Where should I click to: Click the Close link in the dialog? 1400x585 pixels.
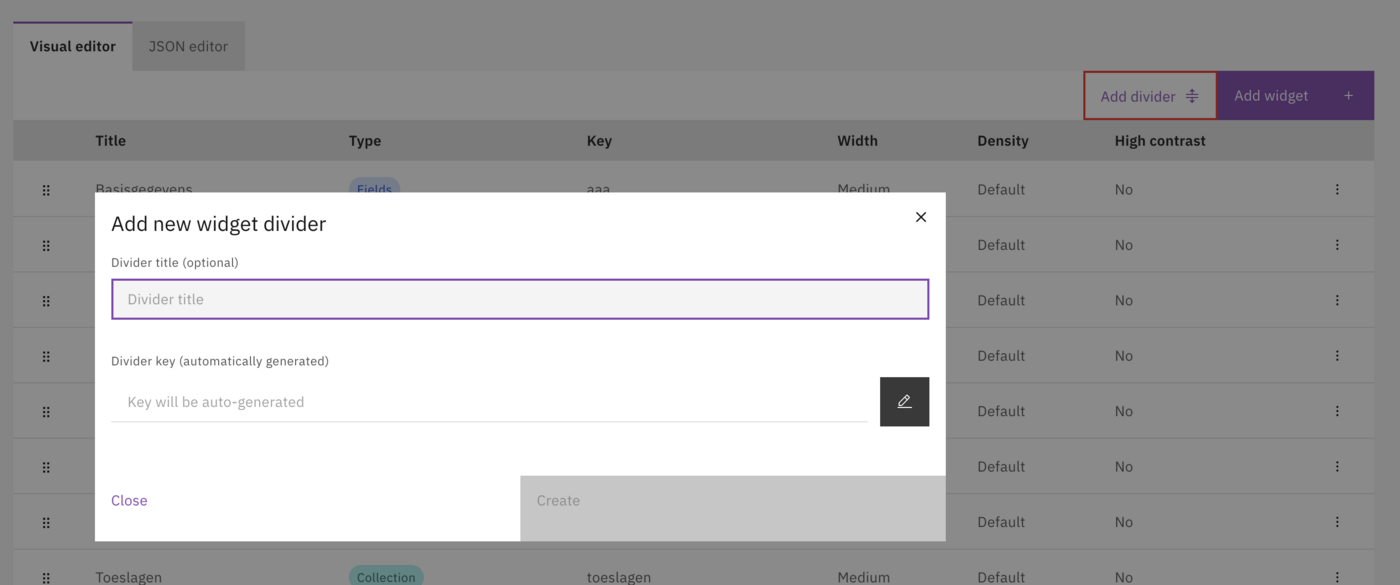(129, 500)
